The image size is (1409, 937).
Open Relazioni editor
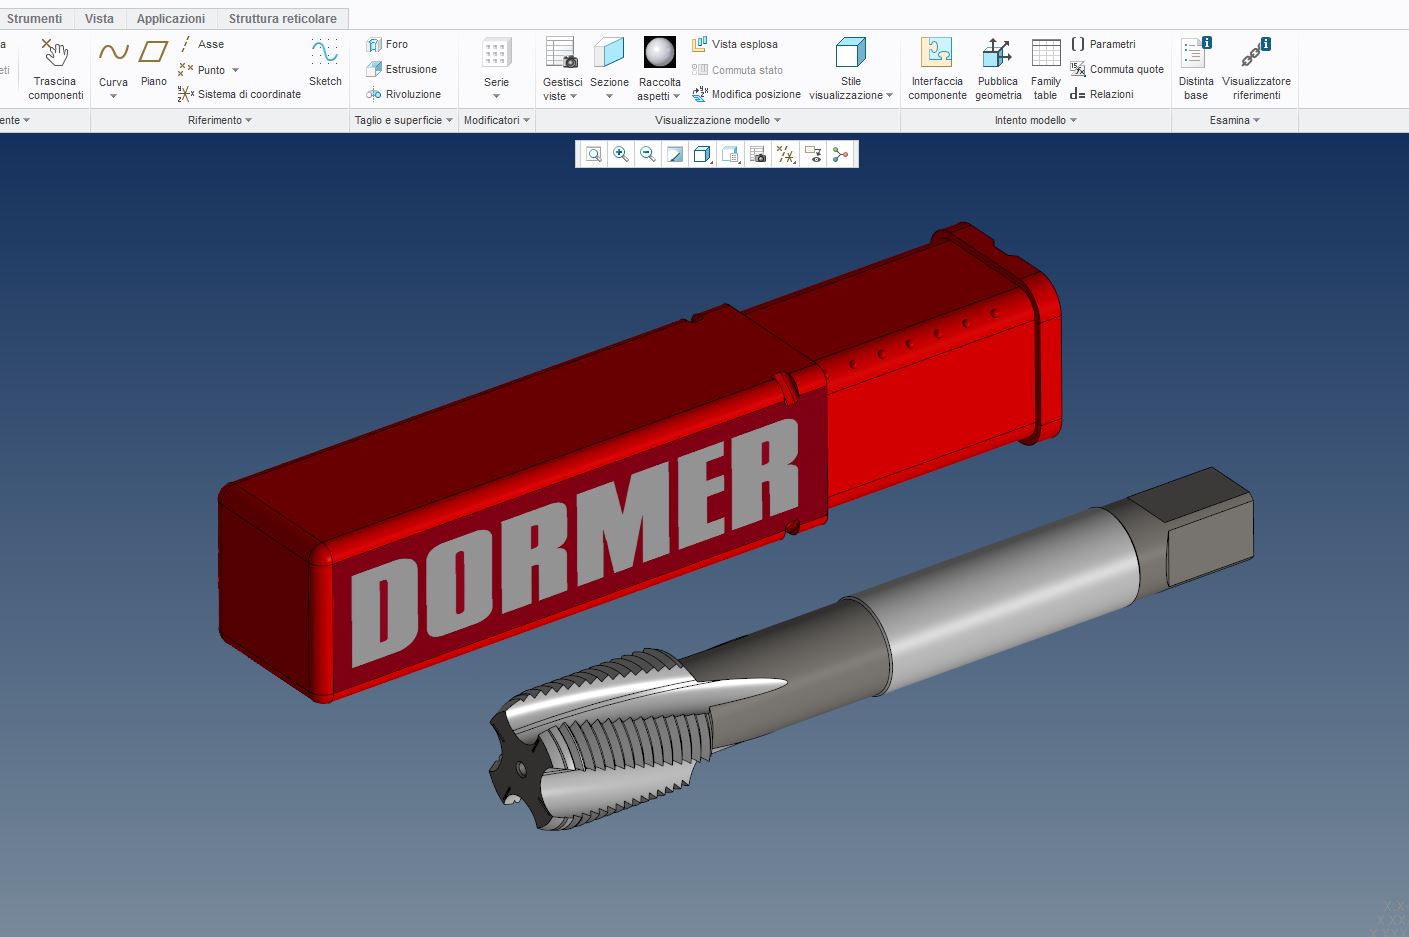pyautogui.click(x=1102, y=94)
